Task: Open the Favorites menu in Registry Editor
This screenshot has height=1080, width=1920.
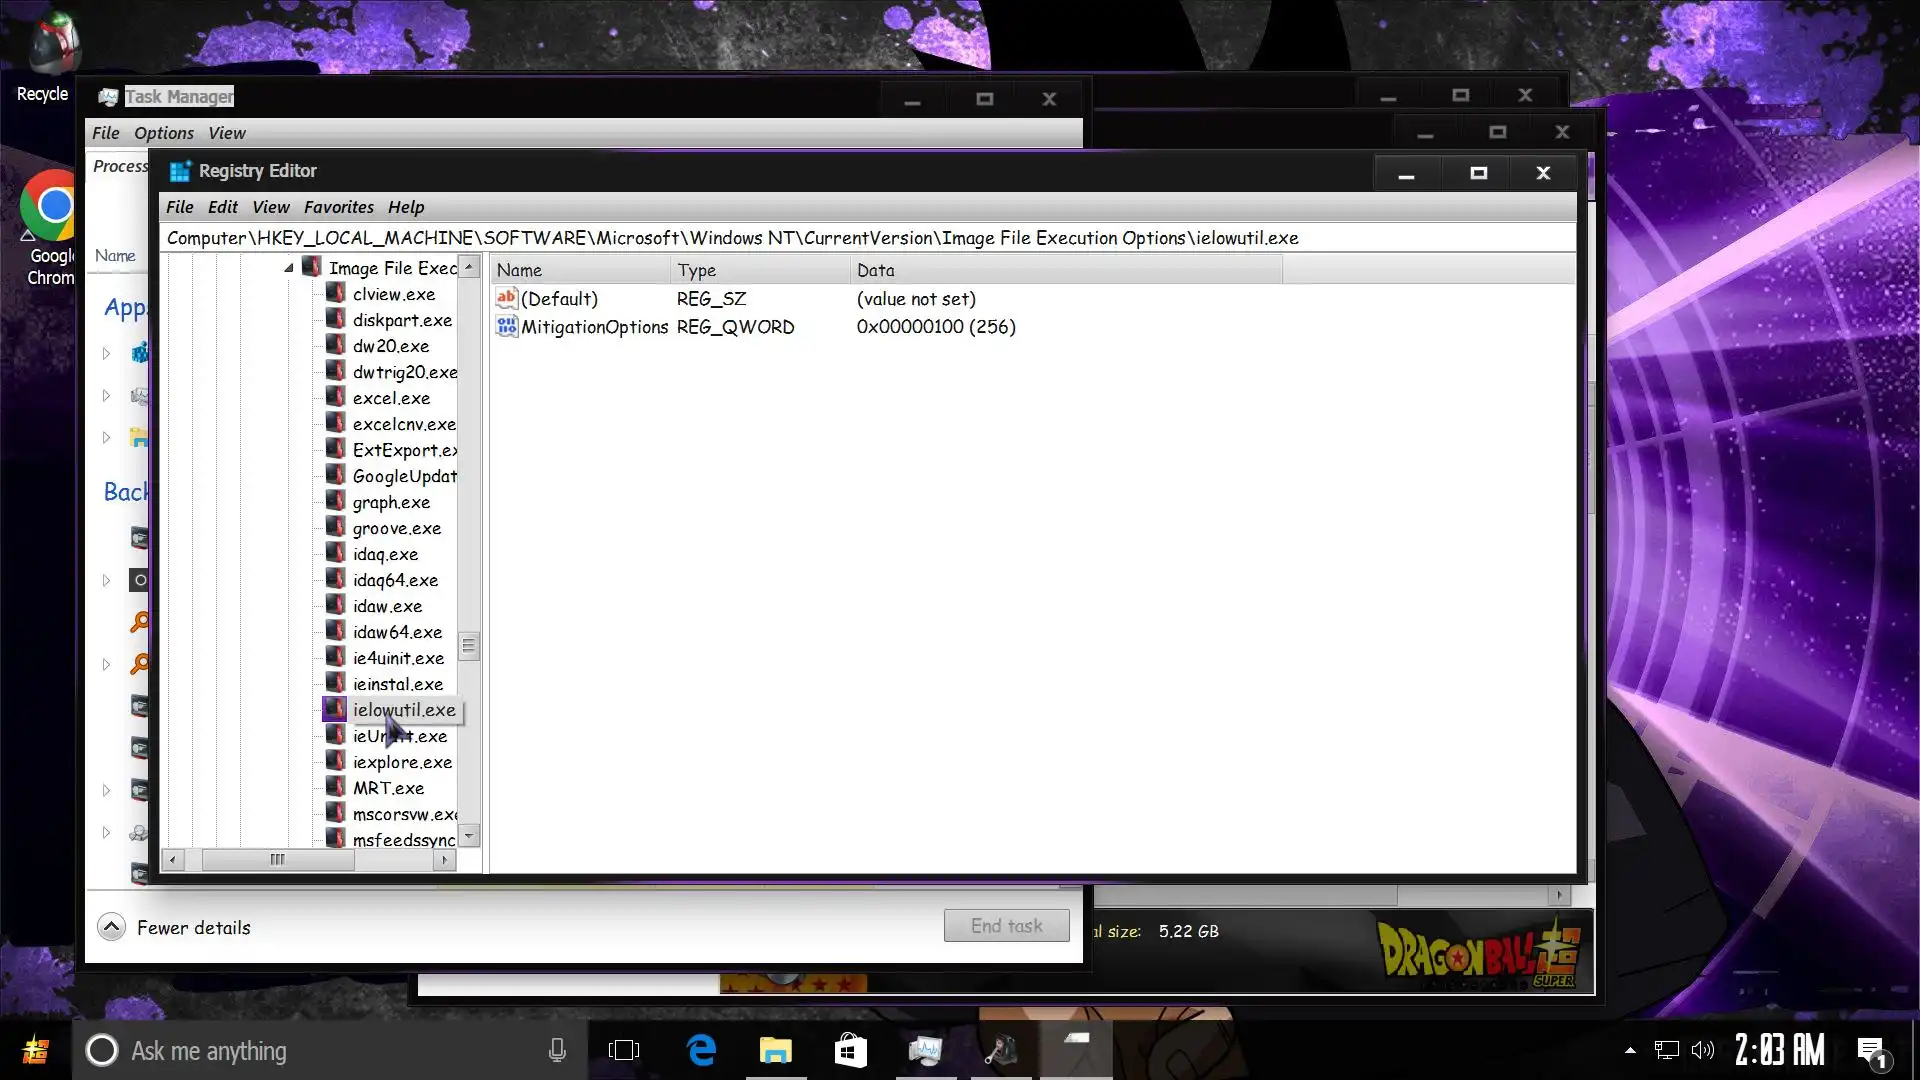Action: [x=338, y=207]
